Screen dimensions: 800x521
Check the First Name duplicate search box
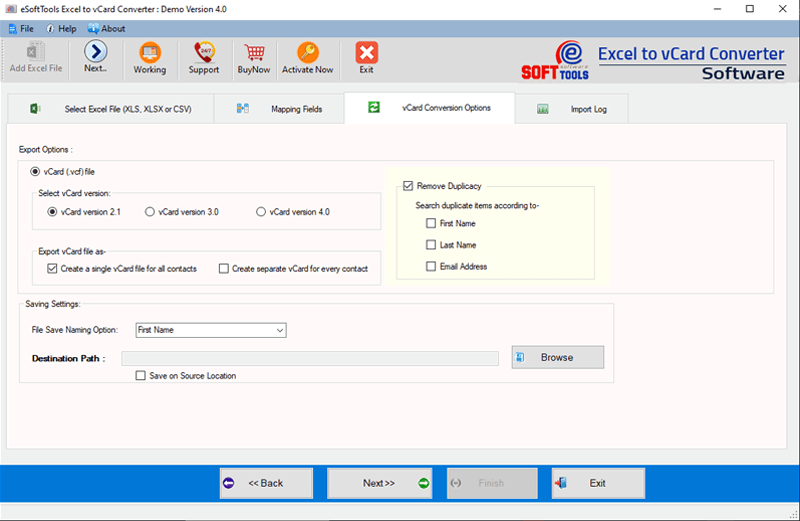[x=431, y=223]
